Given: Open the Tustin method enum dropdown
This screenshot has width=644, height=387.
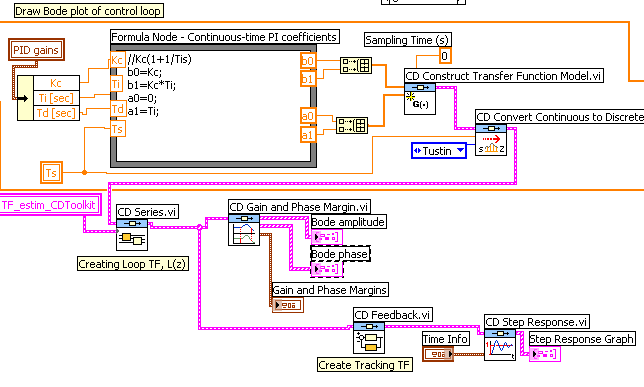Looking at the screenshot, I should coord(439,151).
